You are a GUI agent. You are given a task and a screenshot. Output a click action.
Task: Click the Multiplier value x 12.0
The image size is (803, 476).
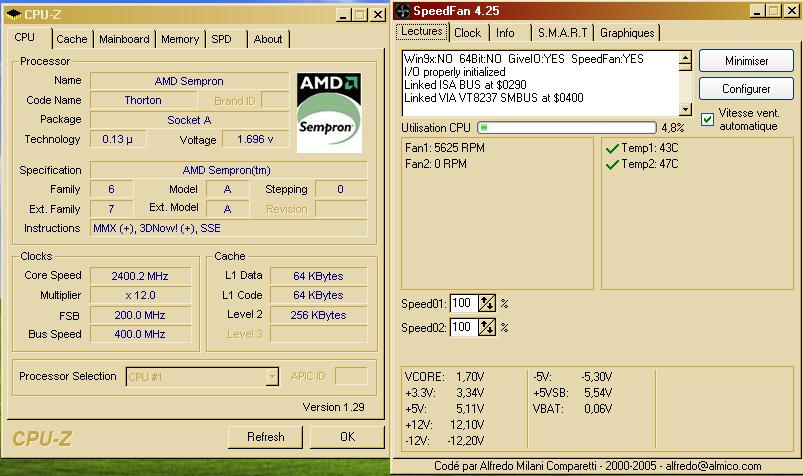[x=140, y=295]
